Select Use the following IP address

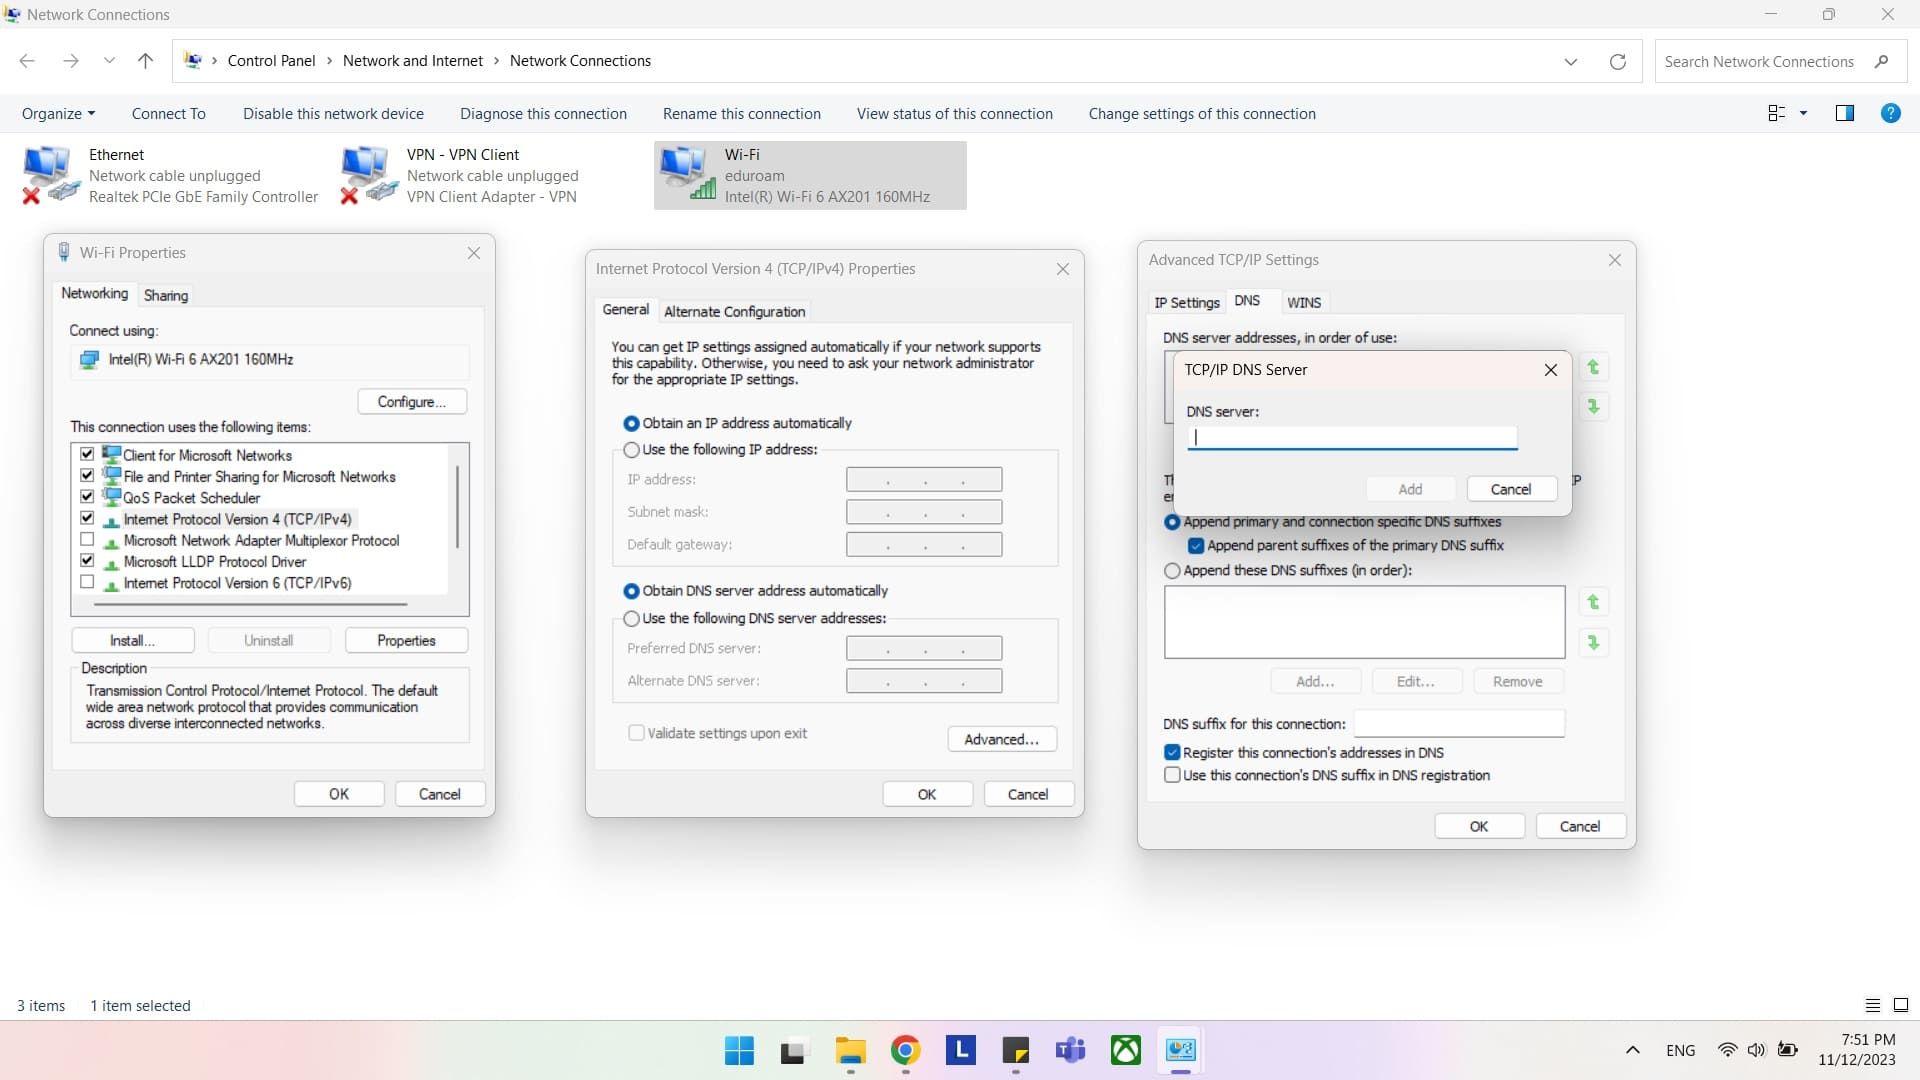coord(631,450)
